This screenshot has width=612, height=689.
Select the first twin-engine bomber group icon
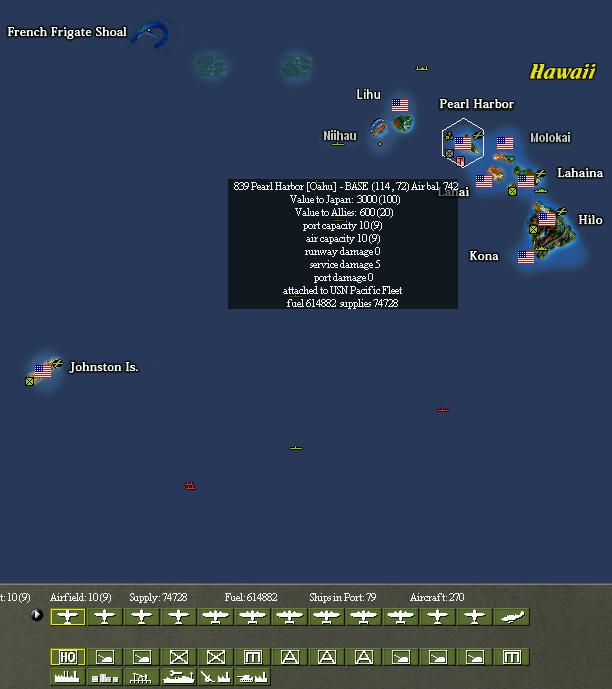pos(216,616)
